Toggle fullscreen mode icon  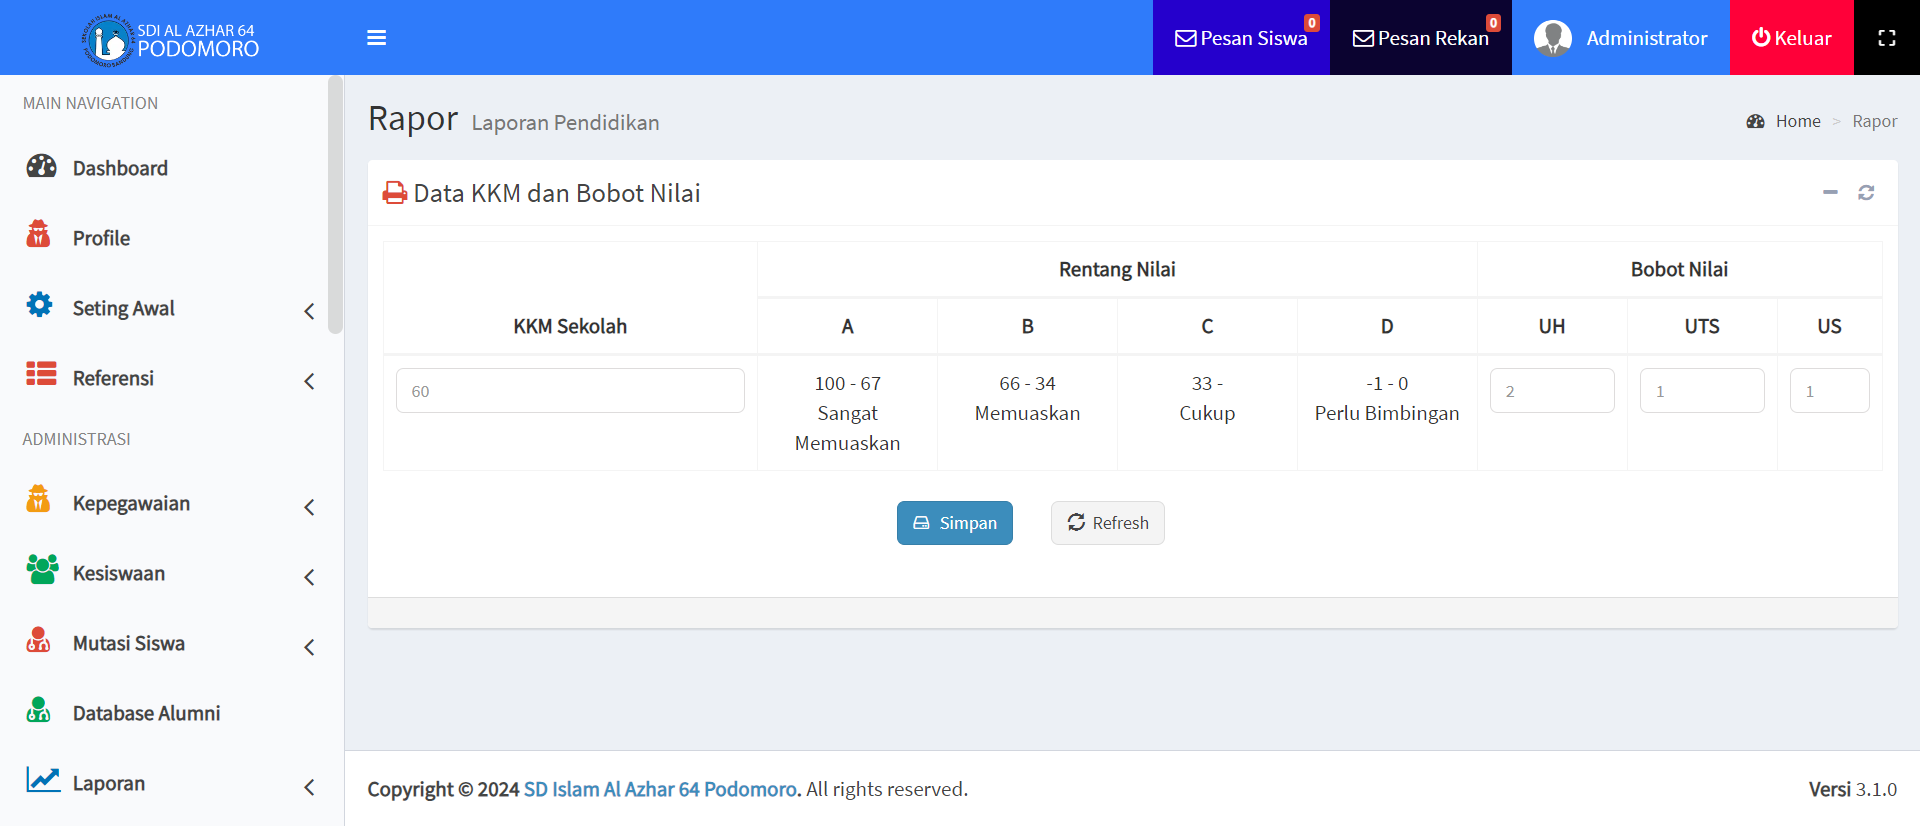tap(1886, 38)
